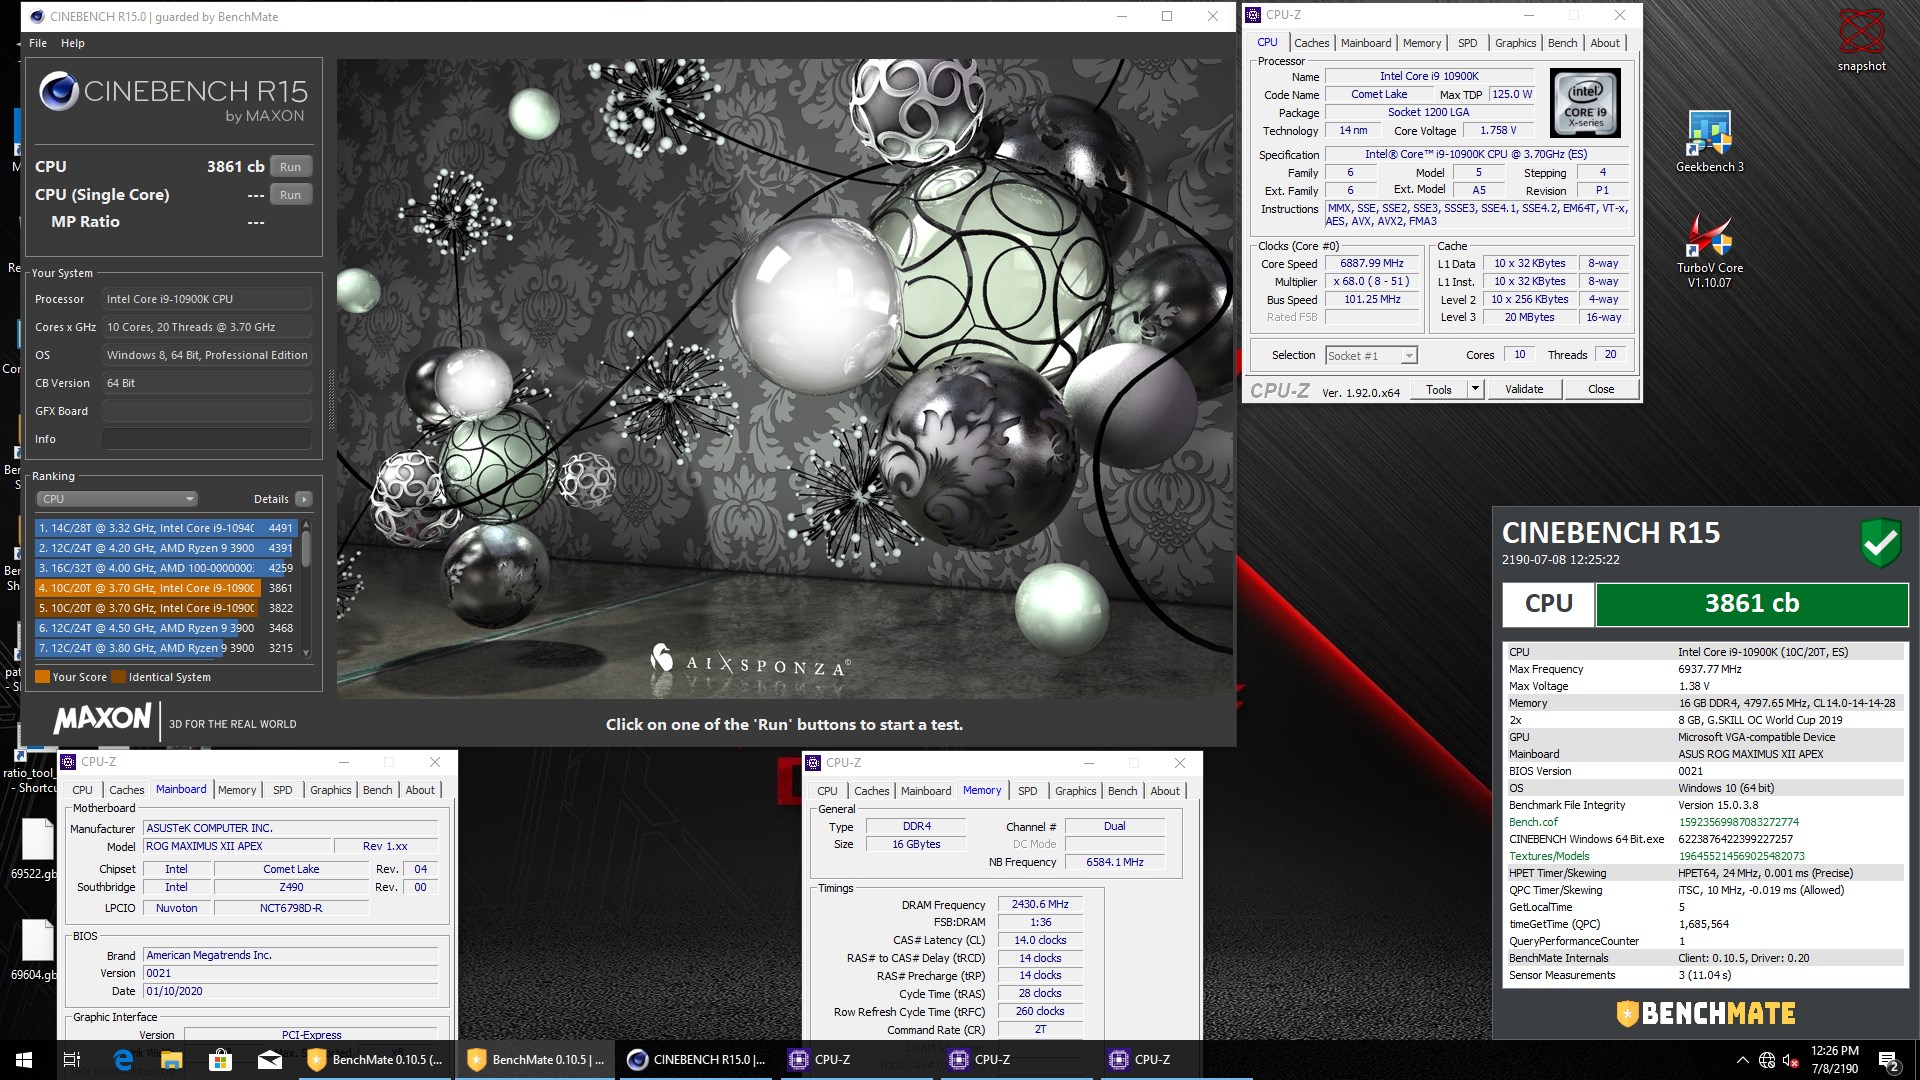
Task: Open Graphics tab in the Memory CPU-Z window
Action: coord(1075,791)
